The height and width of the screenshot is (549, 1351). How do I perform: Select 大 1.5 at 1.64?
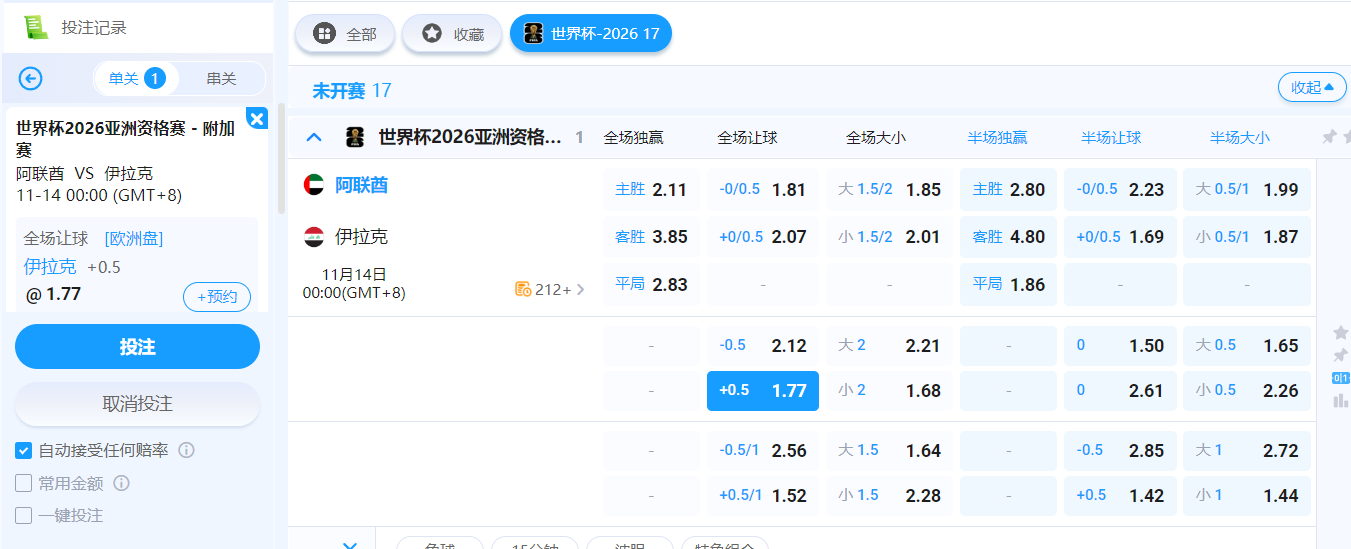coord(889,450)
